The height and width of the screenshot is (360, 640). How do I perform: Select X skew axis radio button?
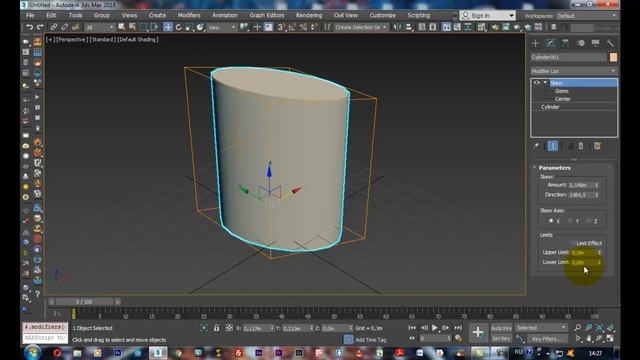click(x=551, y=221)
